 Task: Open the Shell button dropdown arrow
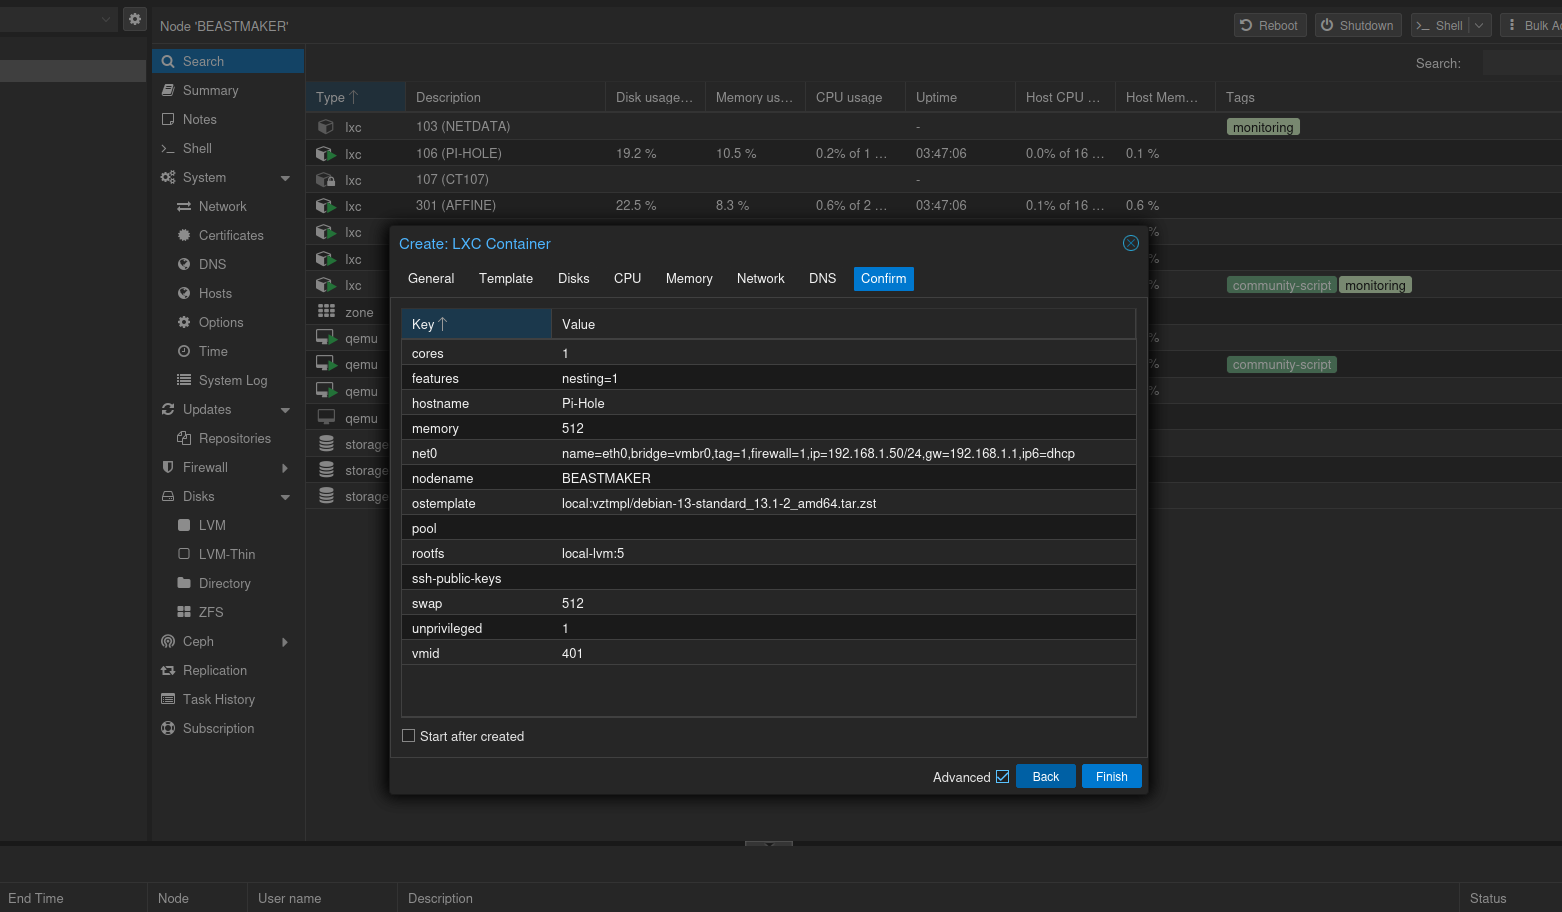[1480, 25]
